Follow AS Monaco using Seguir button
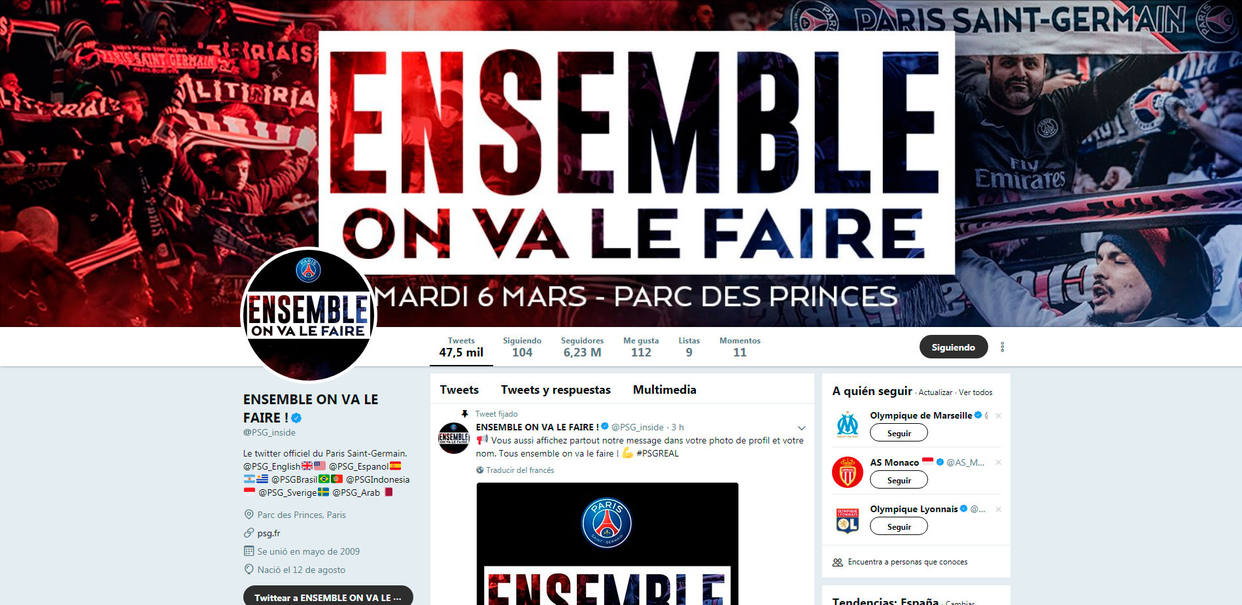1242x605 pixels. 899,480
